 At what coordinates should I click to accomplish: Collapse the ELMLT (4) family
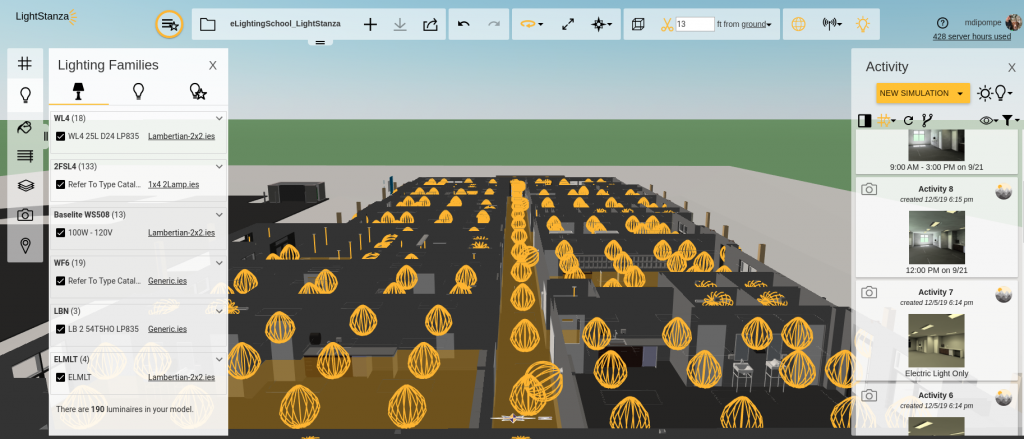tap(219, 359)
